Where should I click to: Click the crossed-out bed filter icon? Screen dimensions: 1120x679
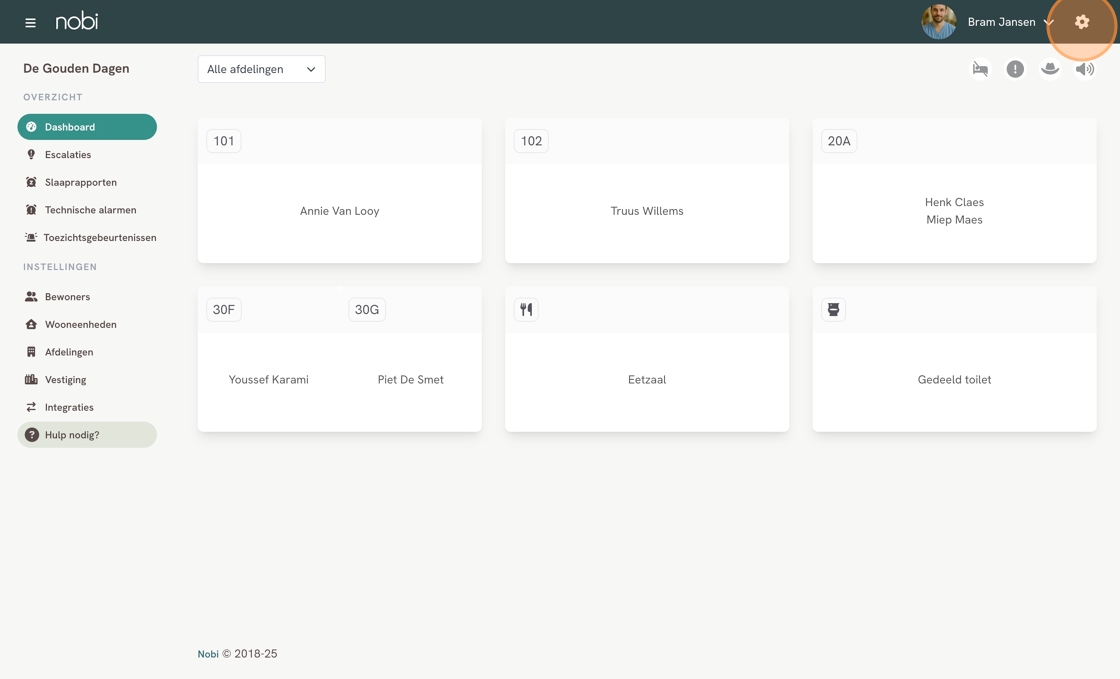[x=980, y=69]
